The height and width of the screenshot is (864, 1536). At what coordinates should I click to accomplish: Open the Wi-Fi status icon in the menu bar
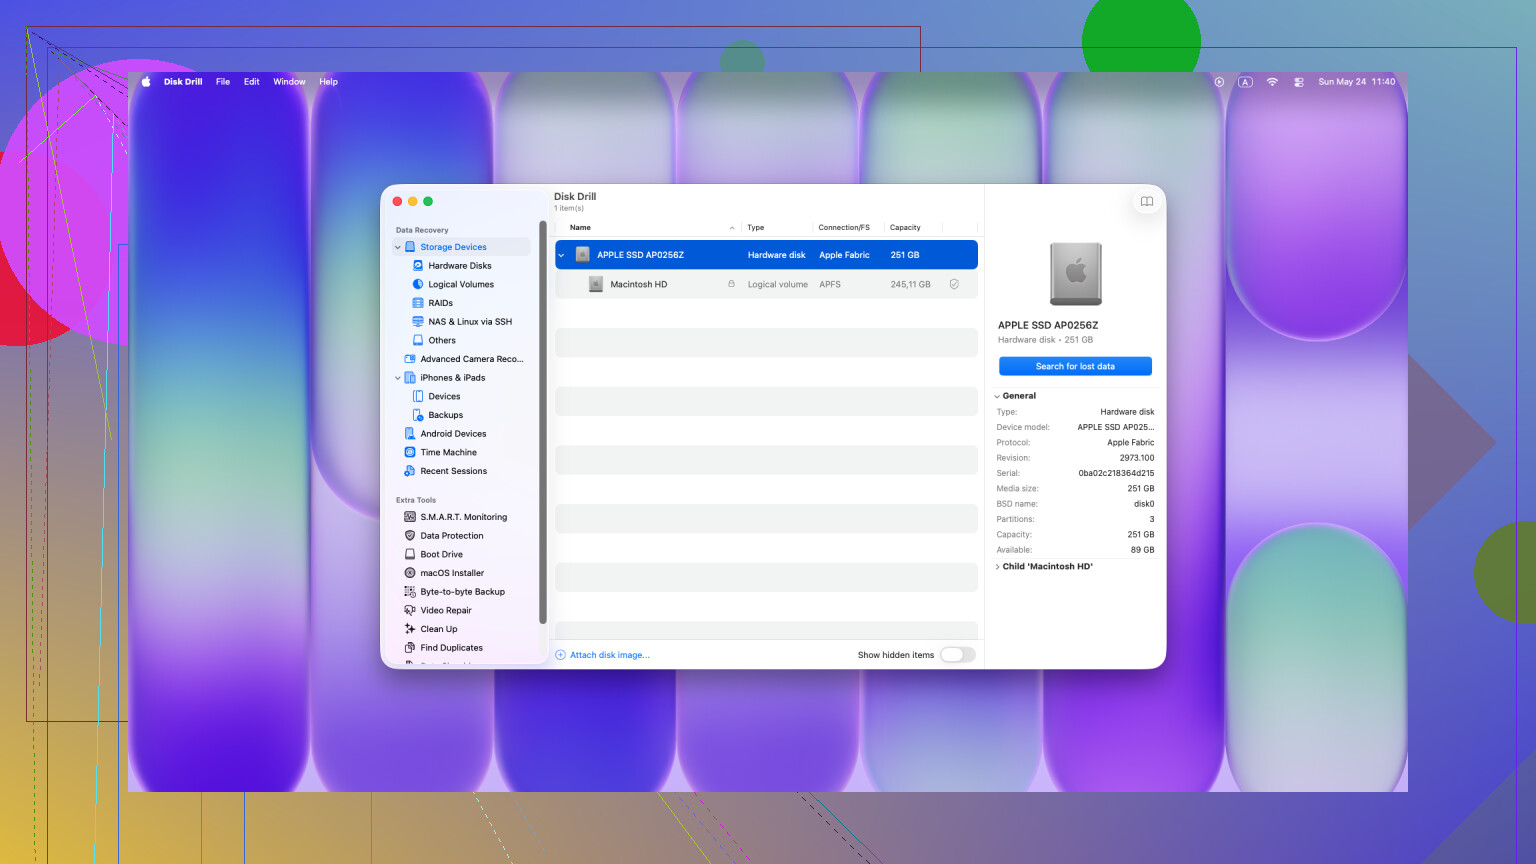pyautogui.click(x=1272, y=82)
